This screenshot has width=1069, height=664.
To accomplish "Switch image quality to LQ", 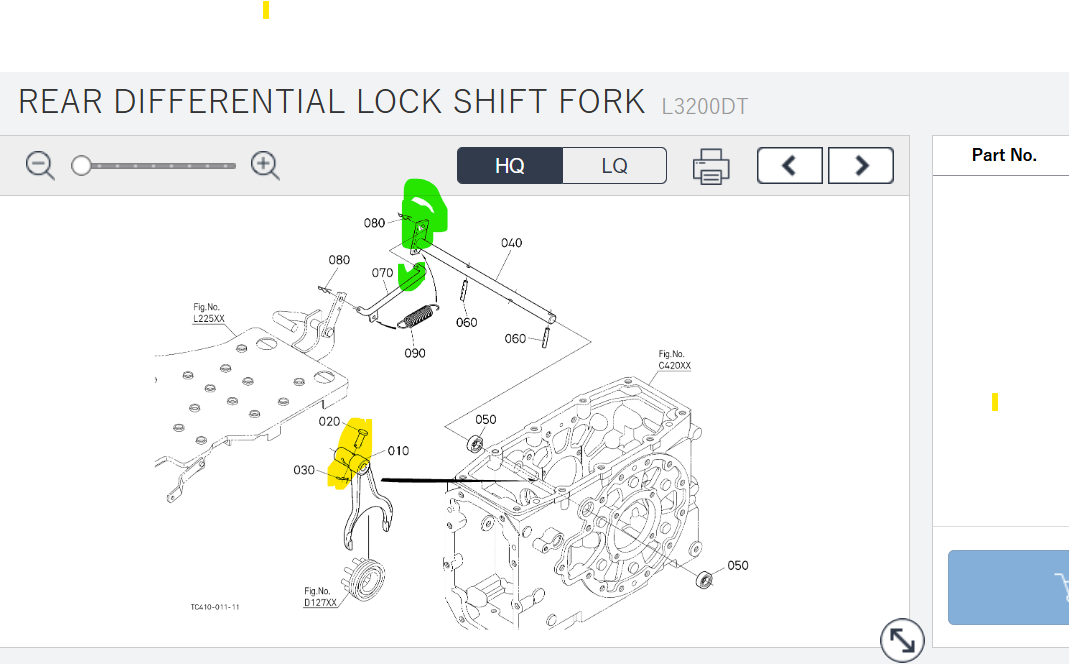I will pyautogui.click(x=614, y=166).
